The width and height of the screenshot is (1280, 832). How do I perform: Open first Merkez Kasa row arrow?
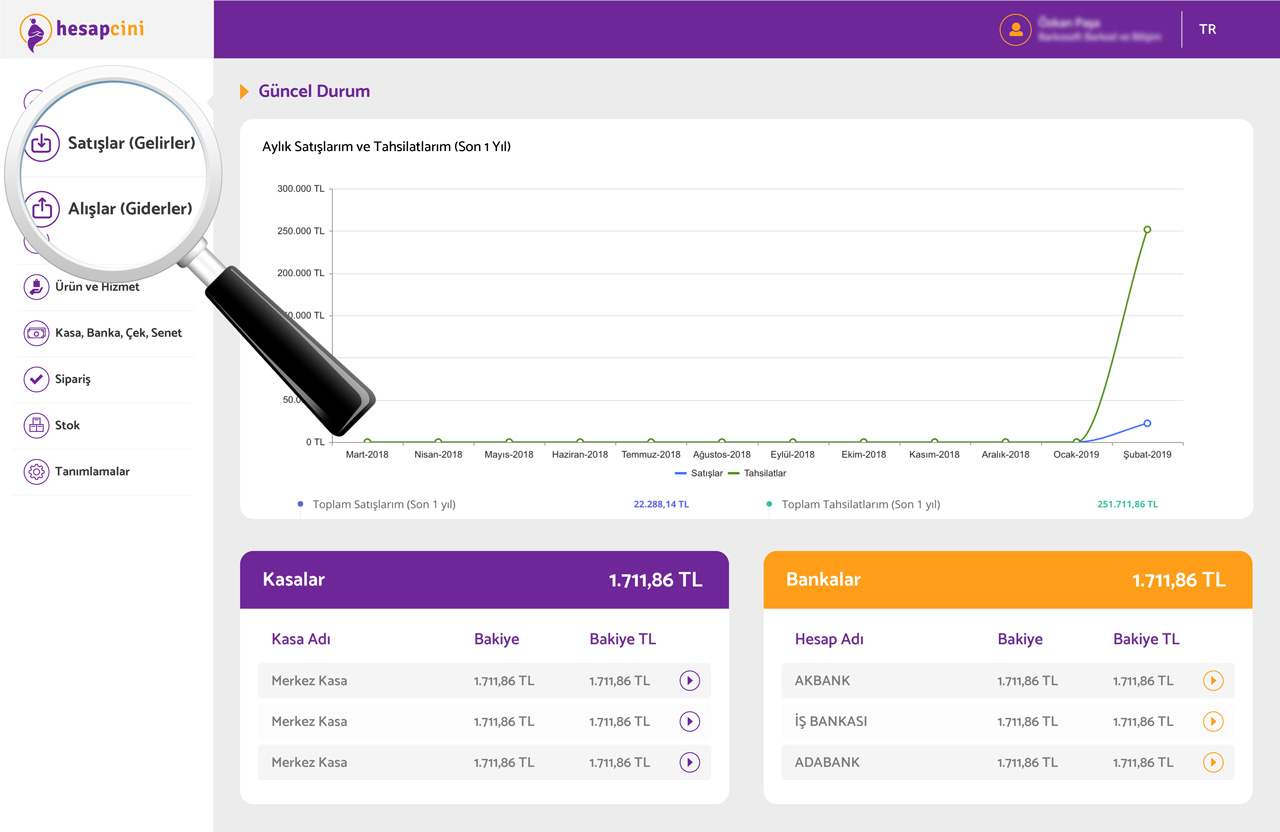click(x=689, y=681)
